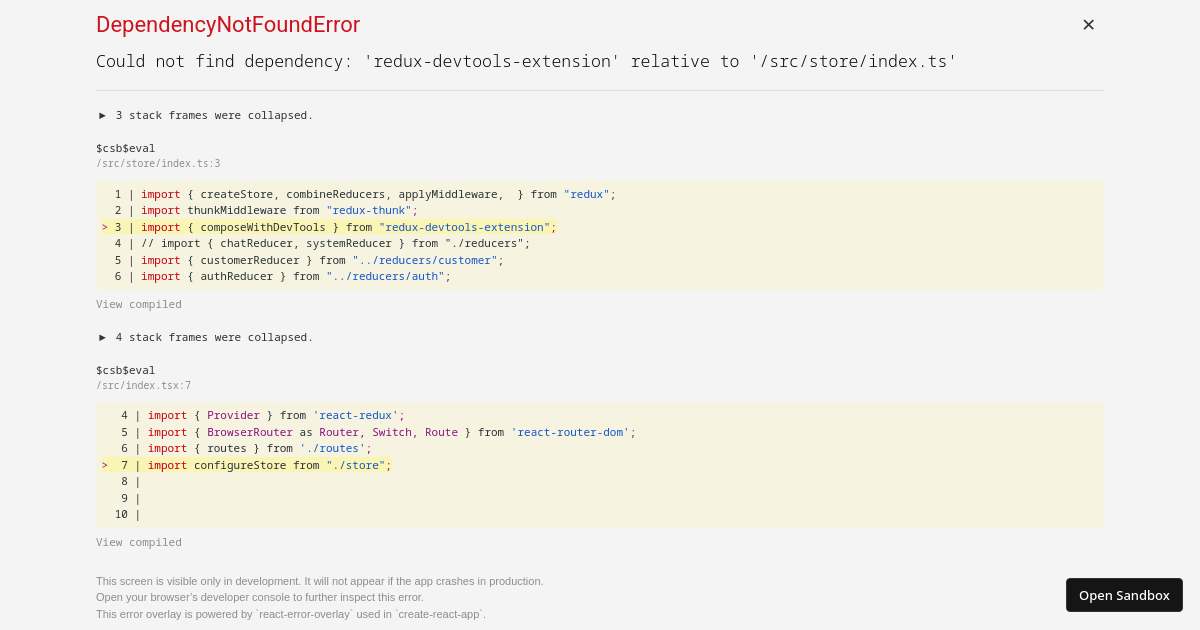Click the second View compiled link
The height and width of the screenshot is (630, 1200).
tap(138, 542)
